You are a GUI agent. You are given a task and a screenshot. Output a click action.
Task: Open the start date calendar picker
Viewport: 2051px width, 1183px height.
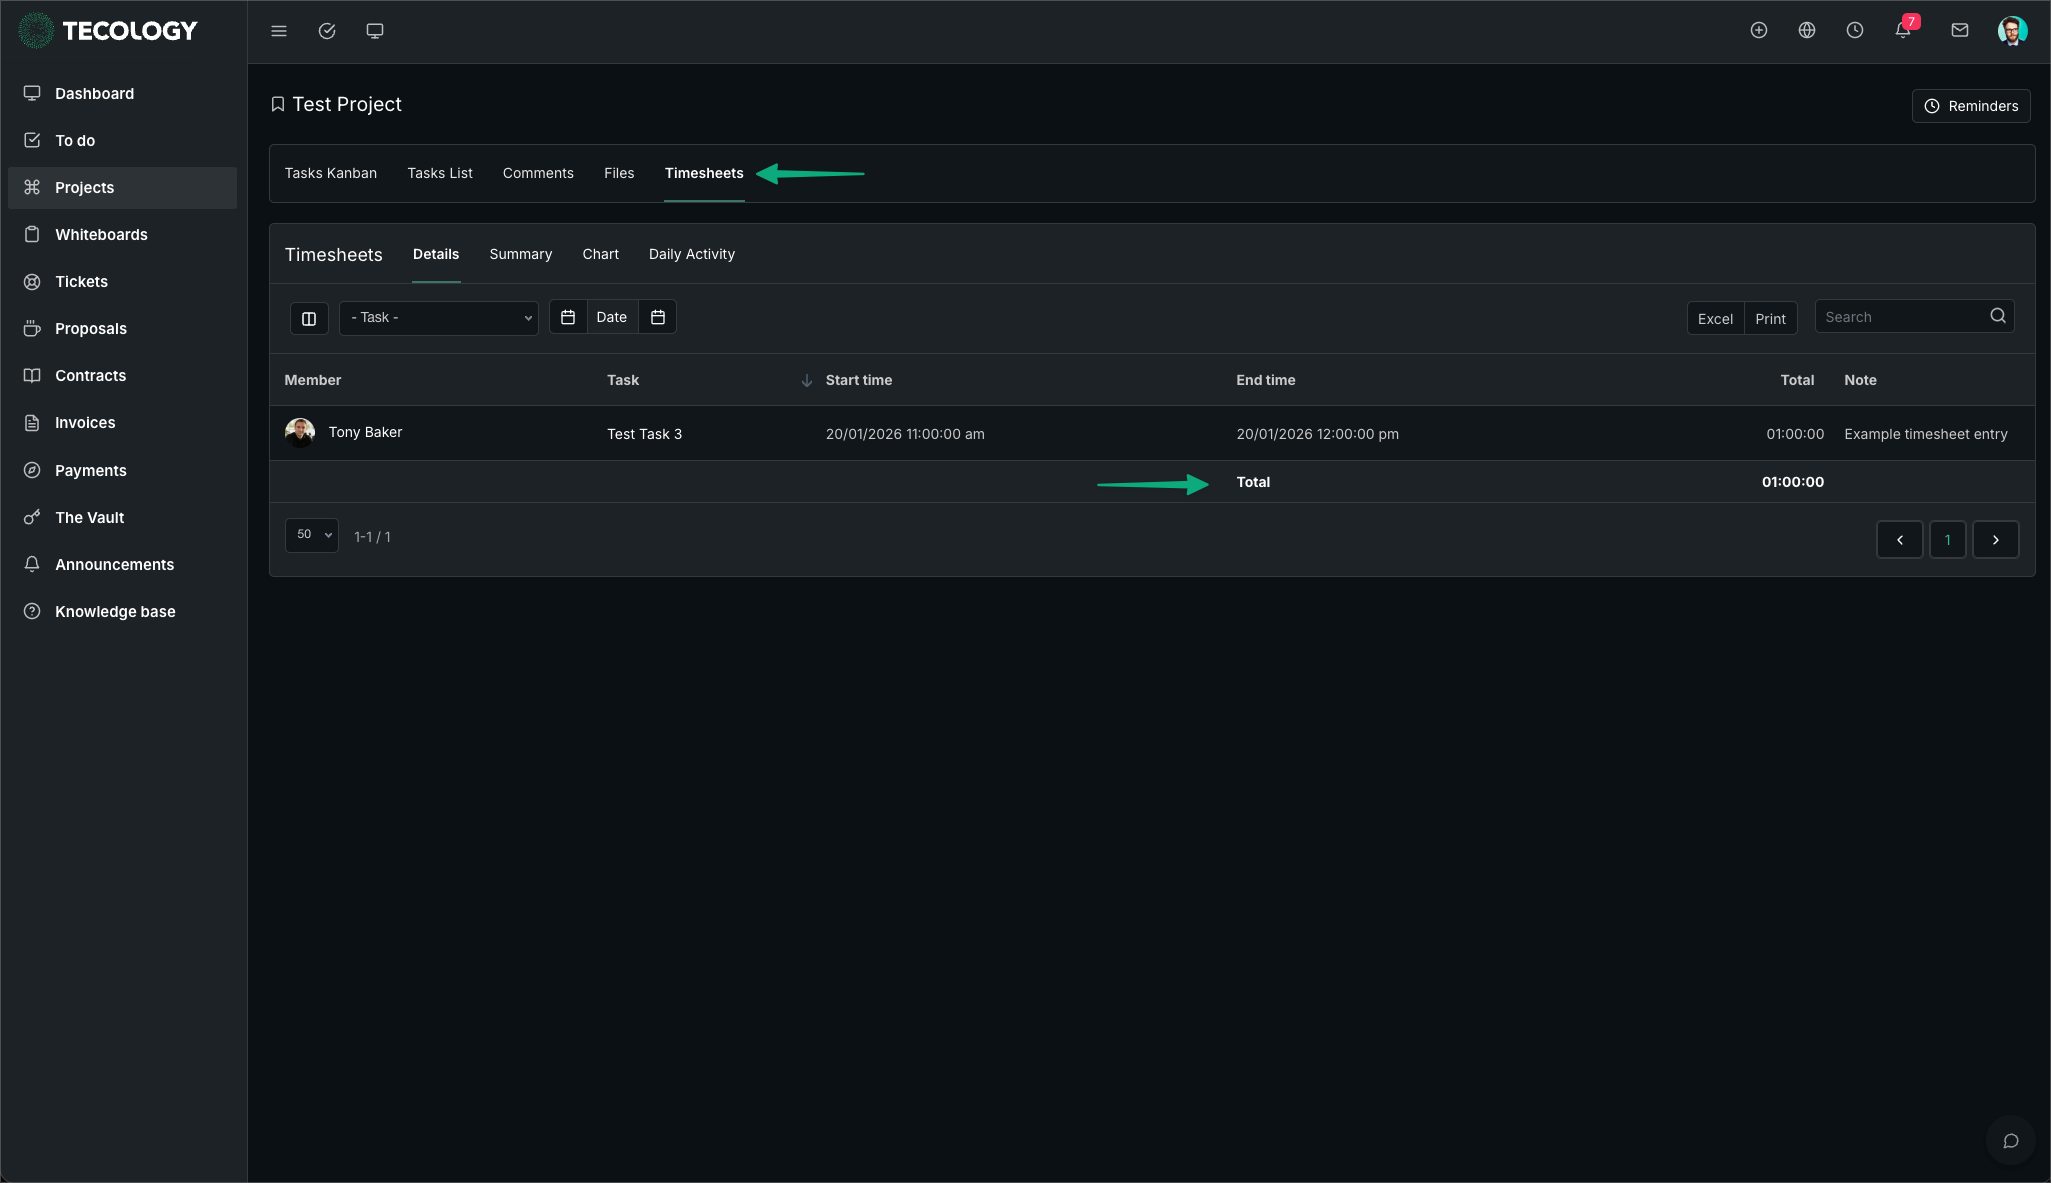pos(568,317)
